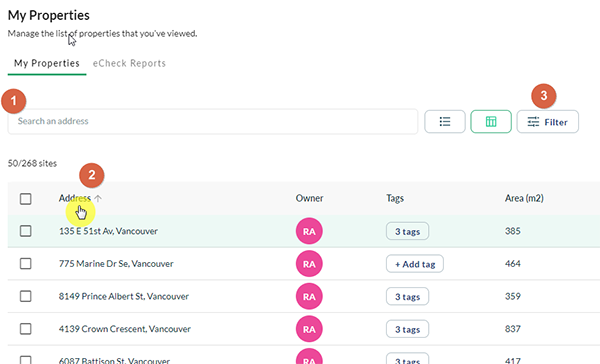Check the box for 775 Marine Dr Se
The width and height of the screenshot is (600, 364).
[x=26, y=264]
